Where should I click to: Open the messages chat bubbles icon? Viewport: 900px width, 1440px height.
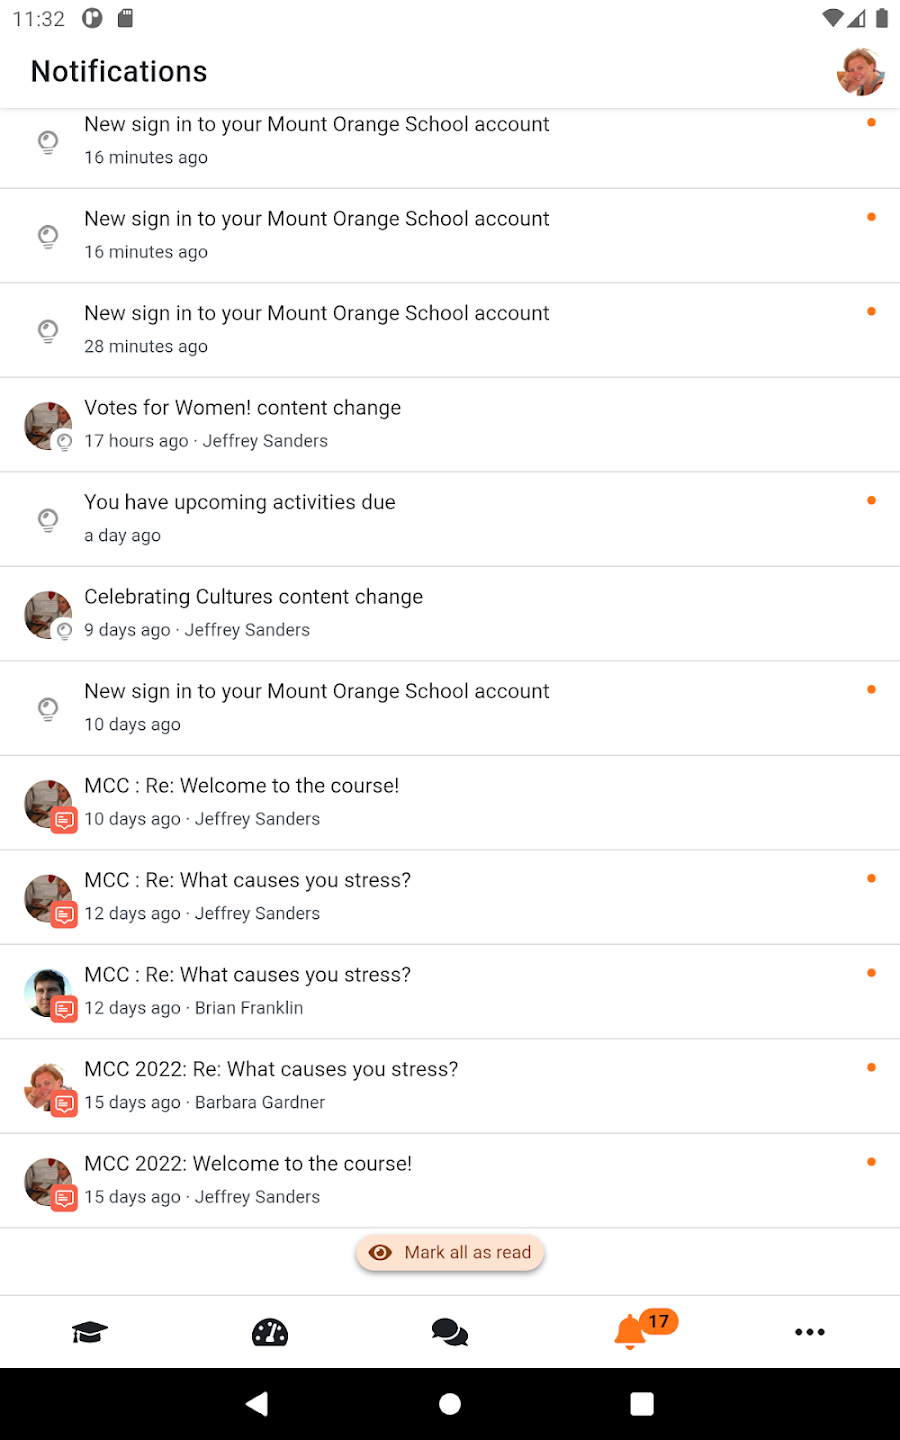450,1332
